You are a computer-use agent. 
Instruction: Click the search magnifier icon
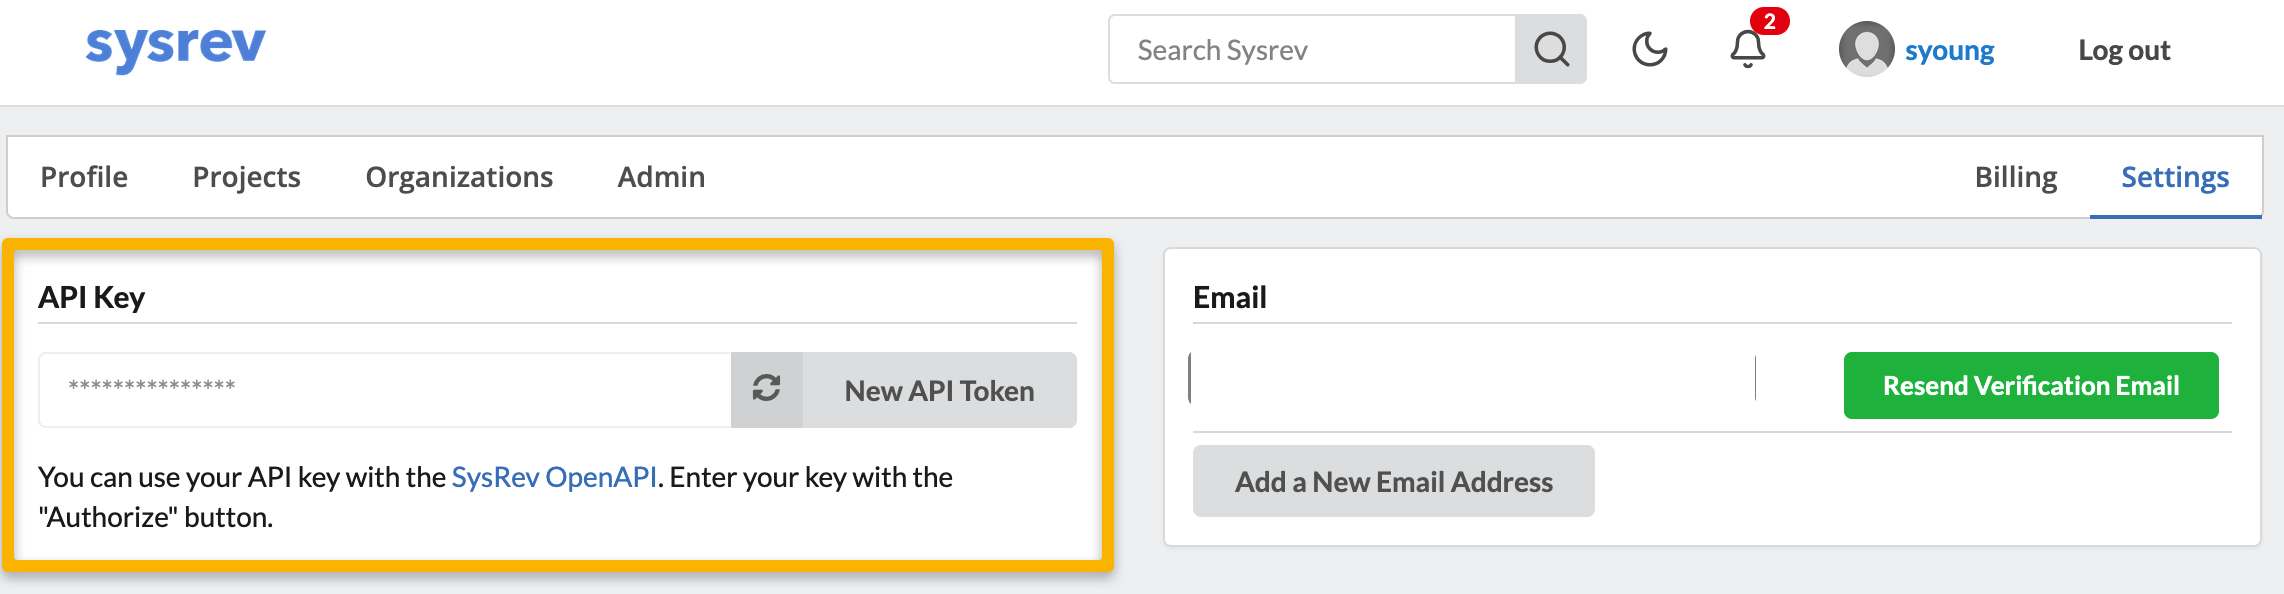click(1551, 49)
